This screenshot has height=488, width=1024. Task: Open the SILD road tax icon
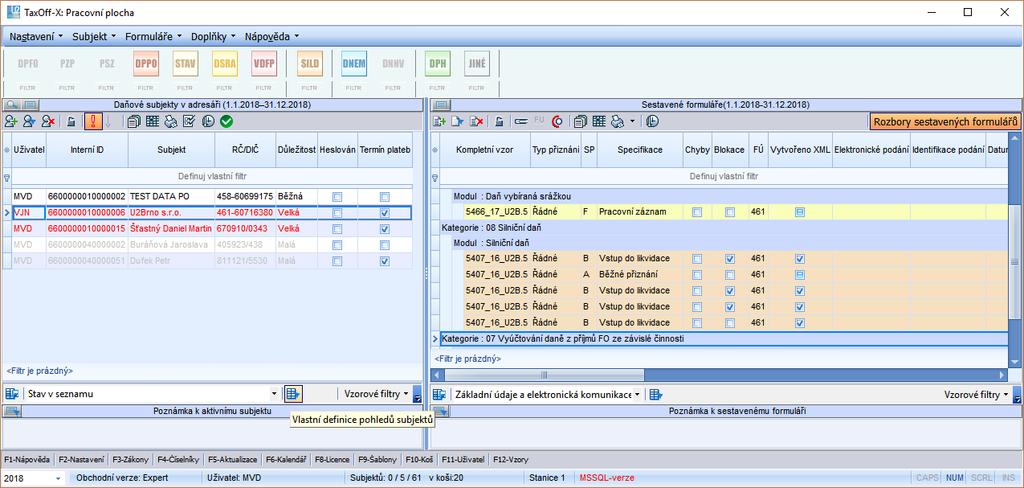tap(309, 63)
